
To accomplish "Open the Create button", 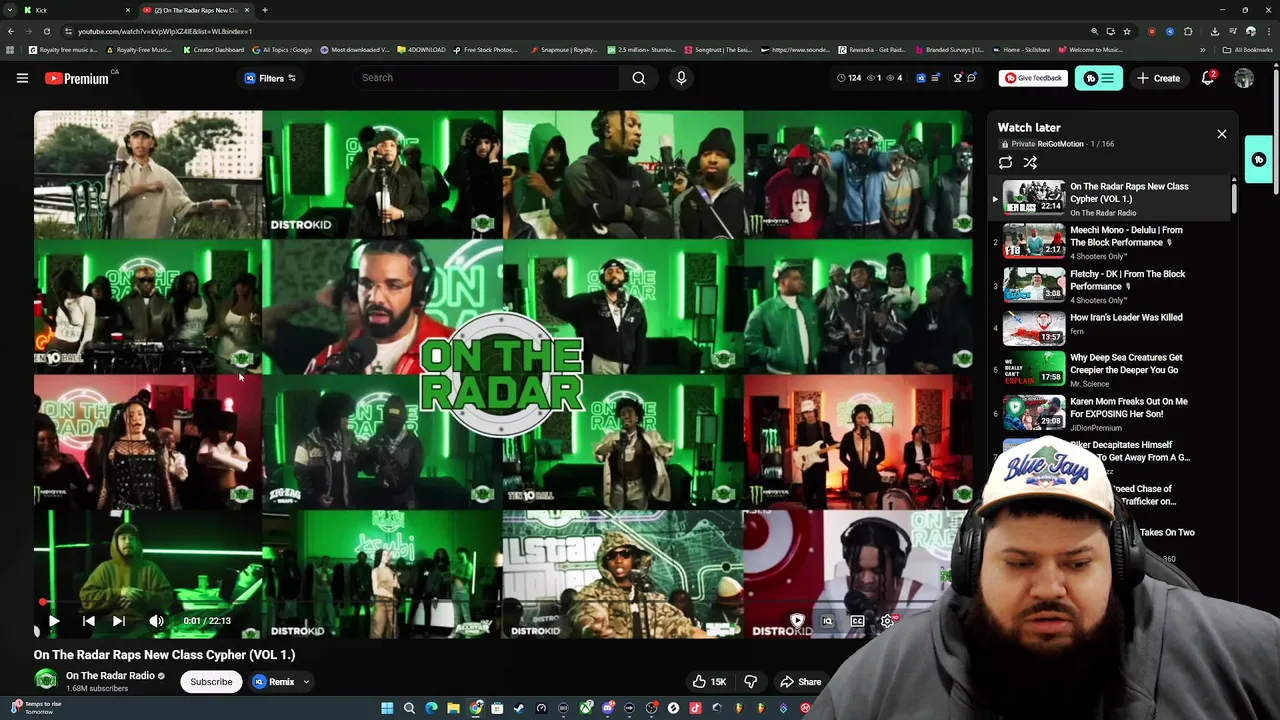I will coord(1158,78).
